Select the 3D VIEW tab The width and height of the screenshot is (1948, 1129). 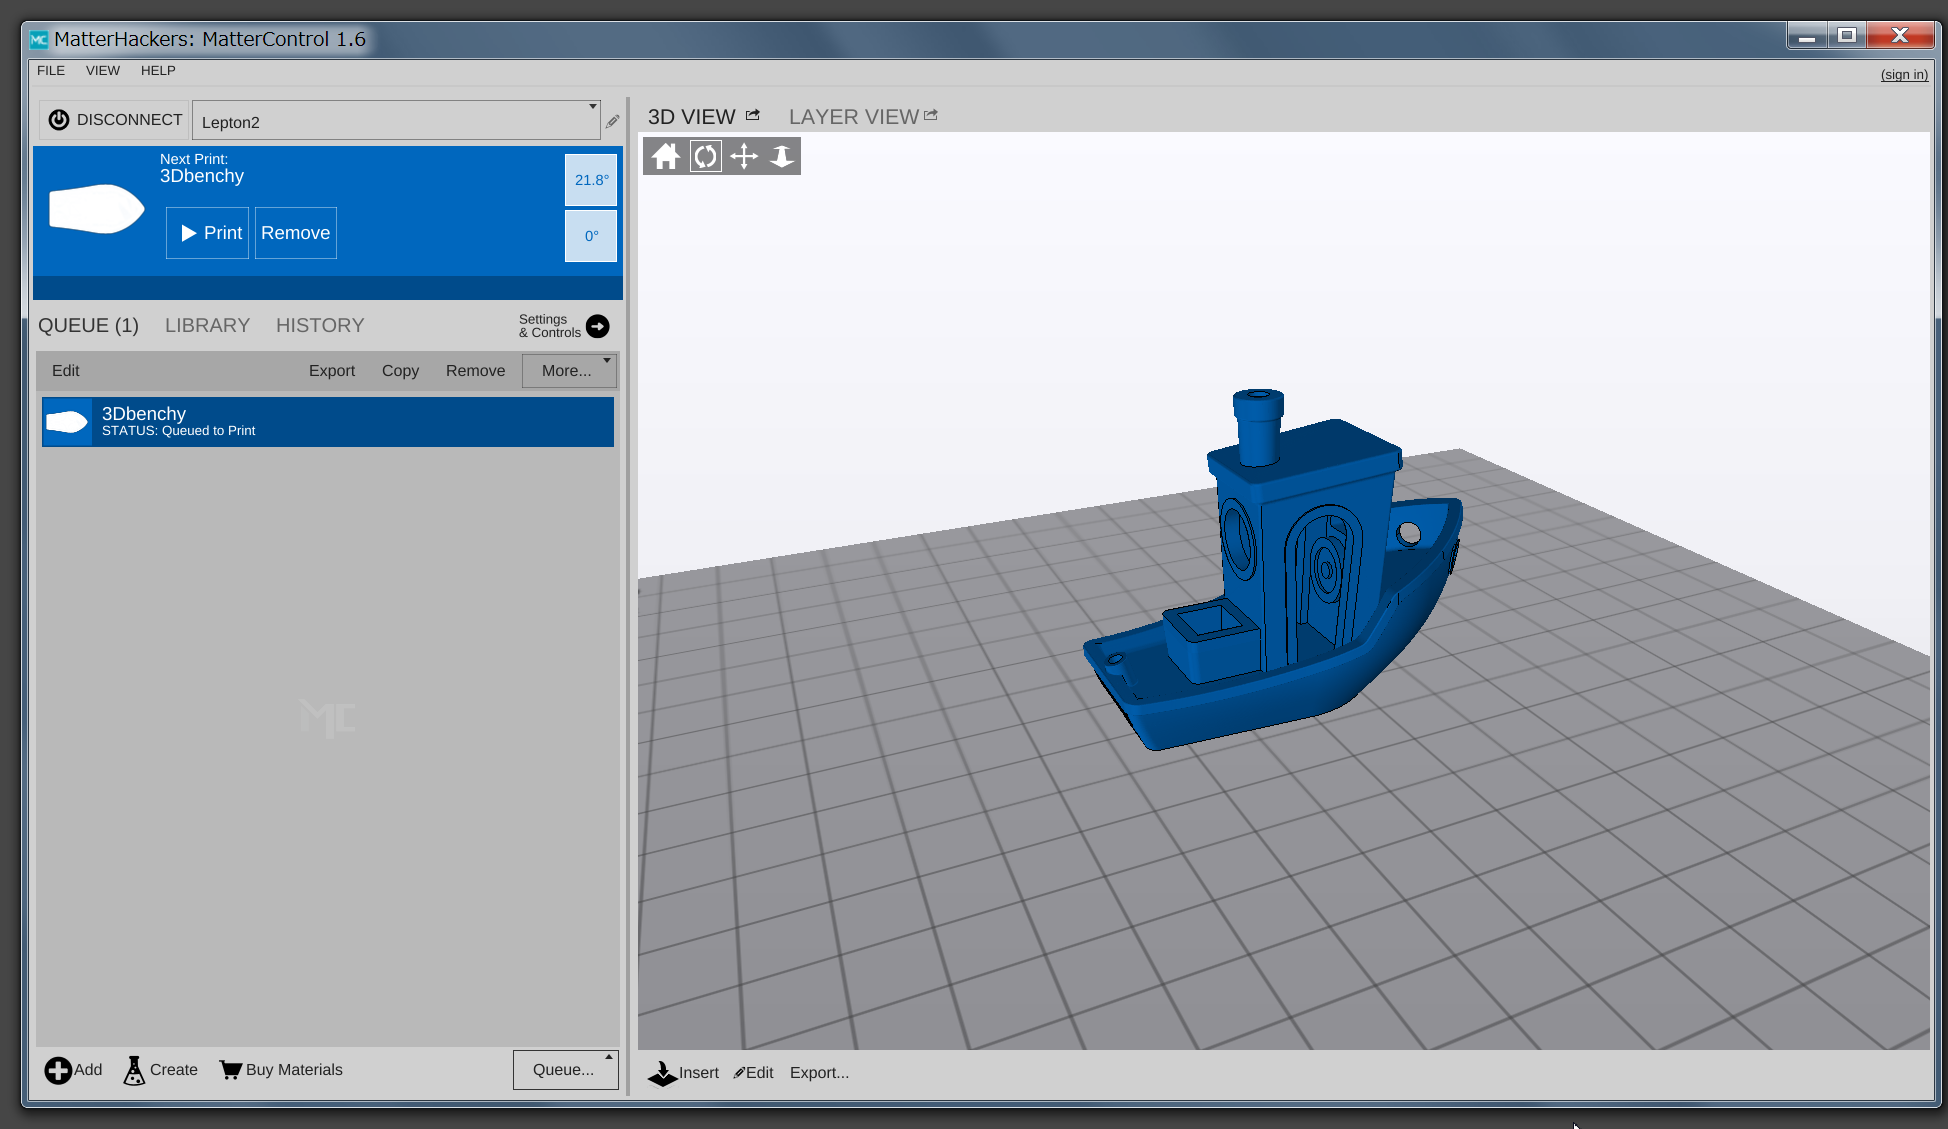pos(692,117)
